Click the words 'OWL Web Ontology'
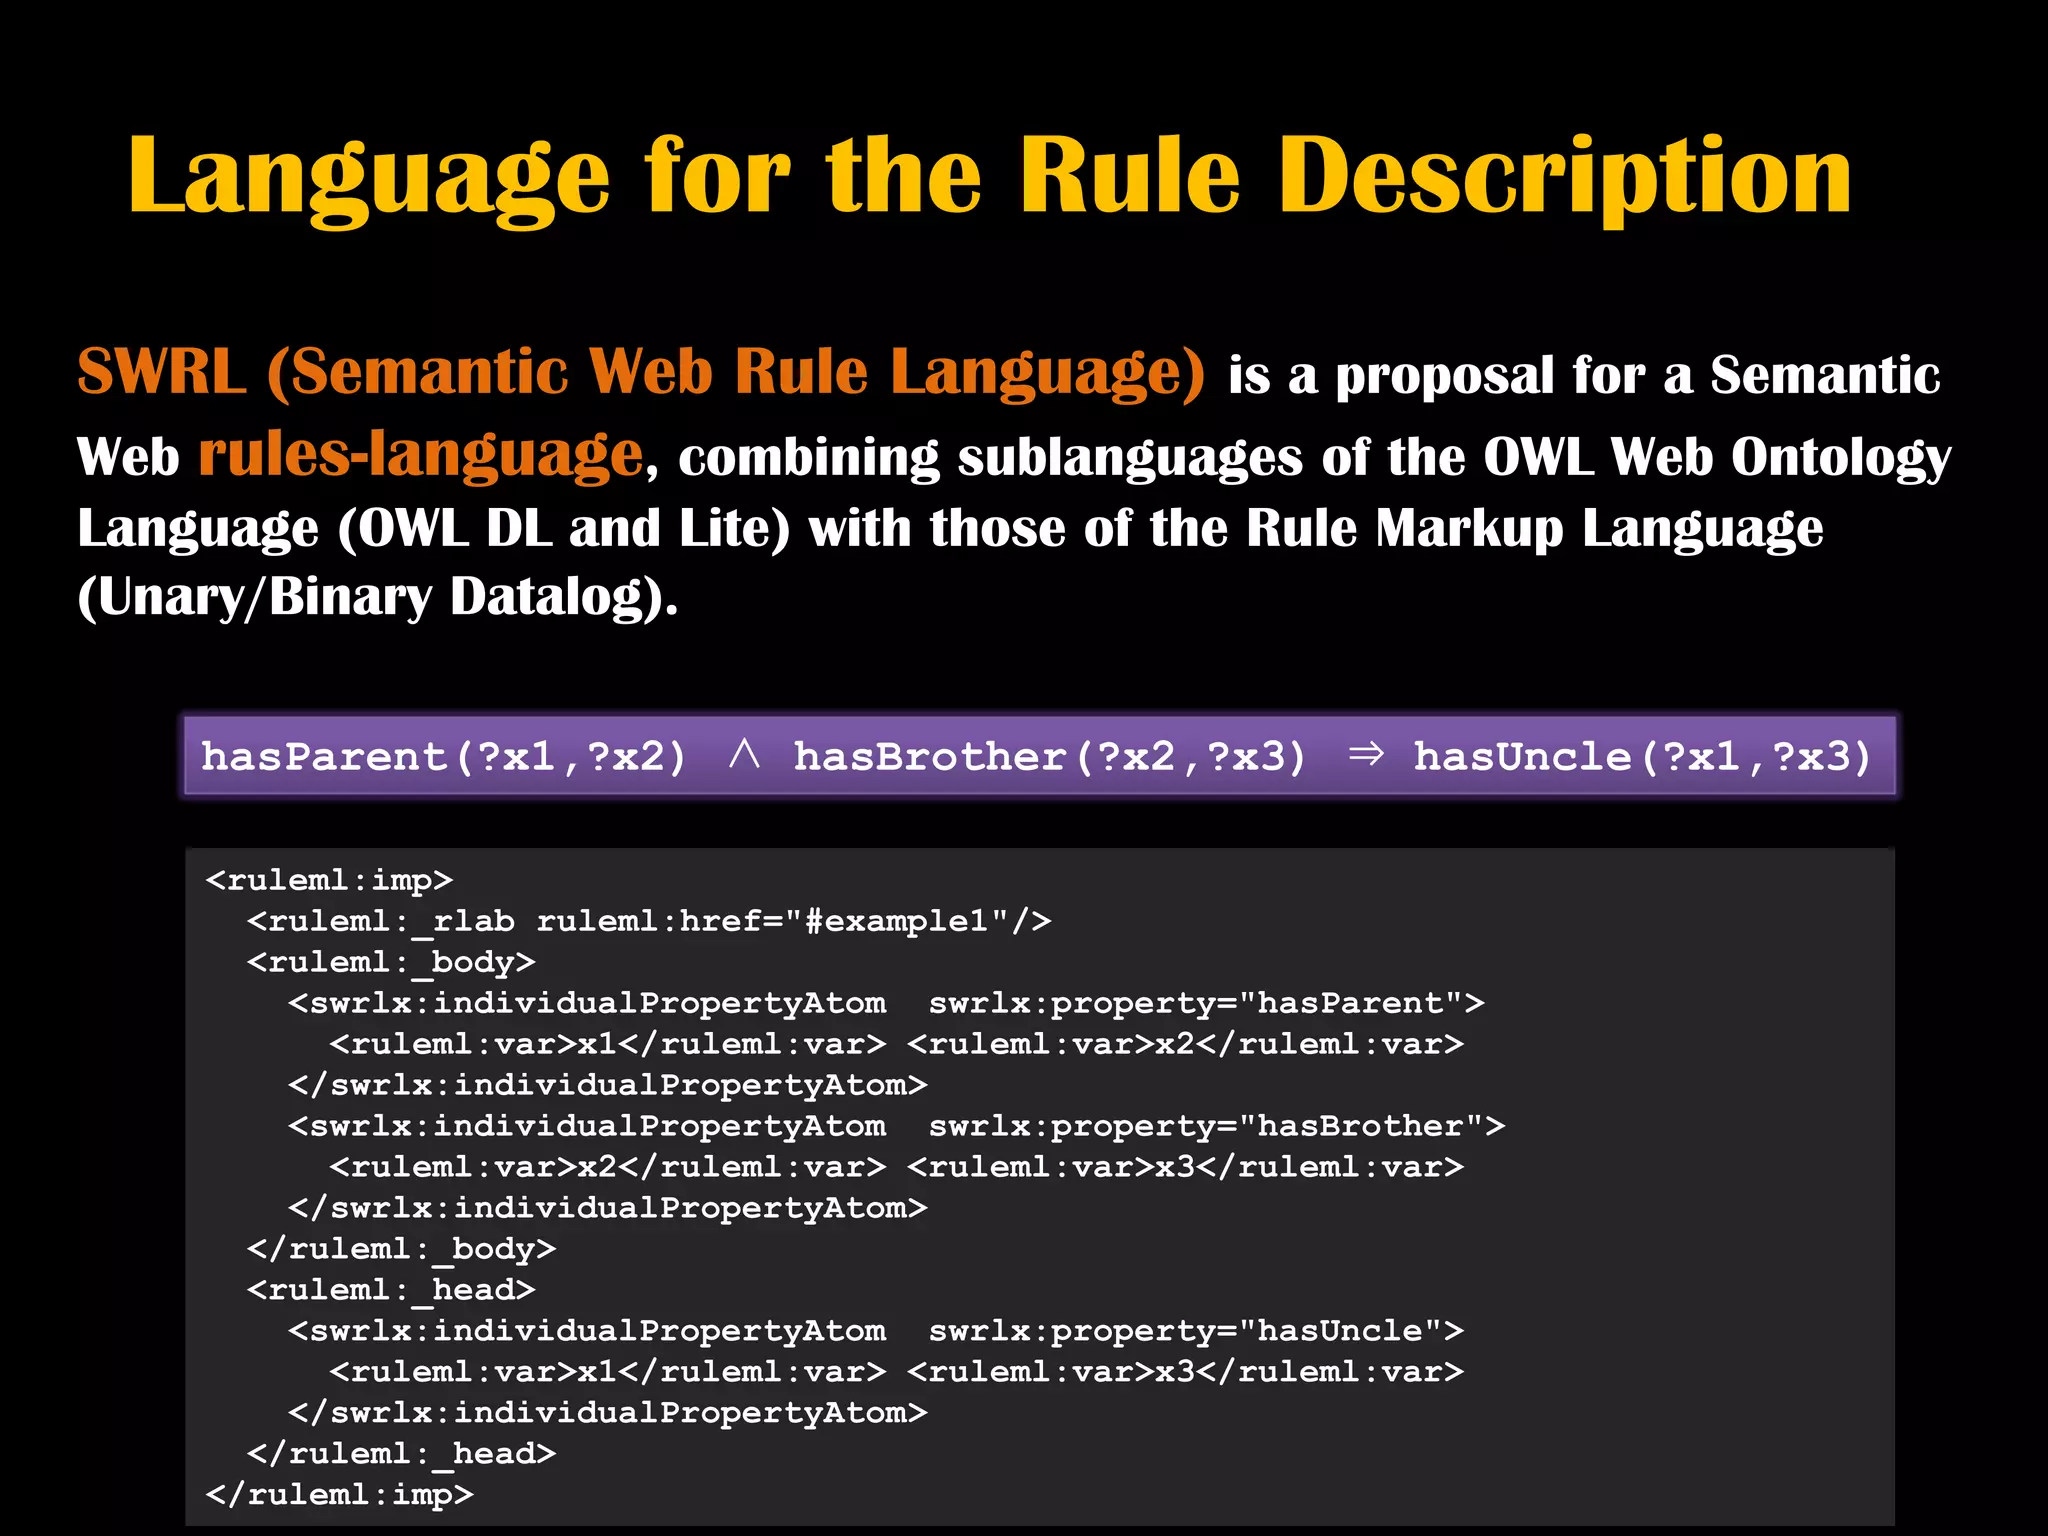 [x=1717, y=458]
